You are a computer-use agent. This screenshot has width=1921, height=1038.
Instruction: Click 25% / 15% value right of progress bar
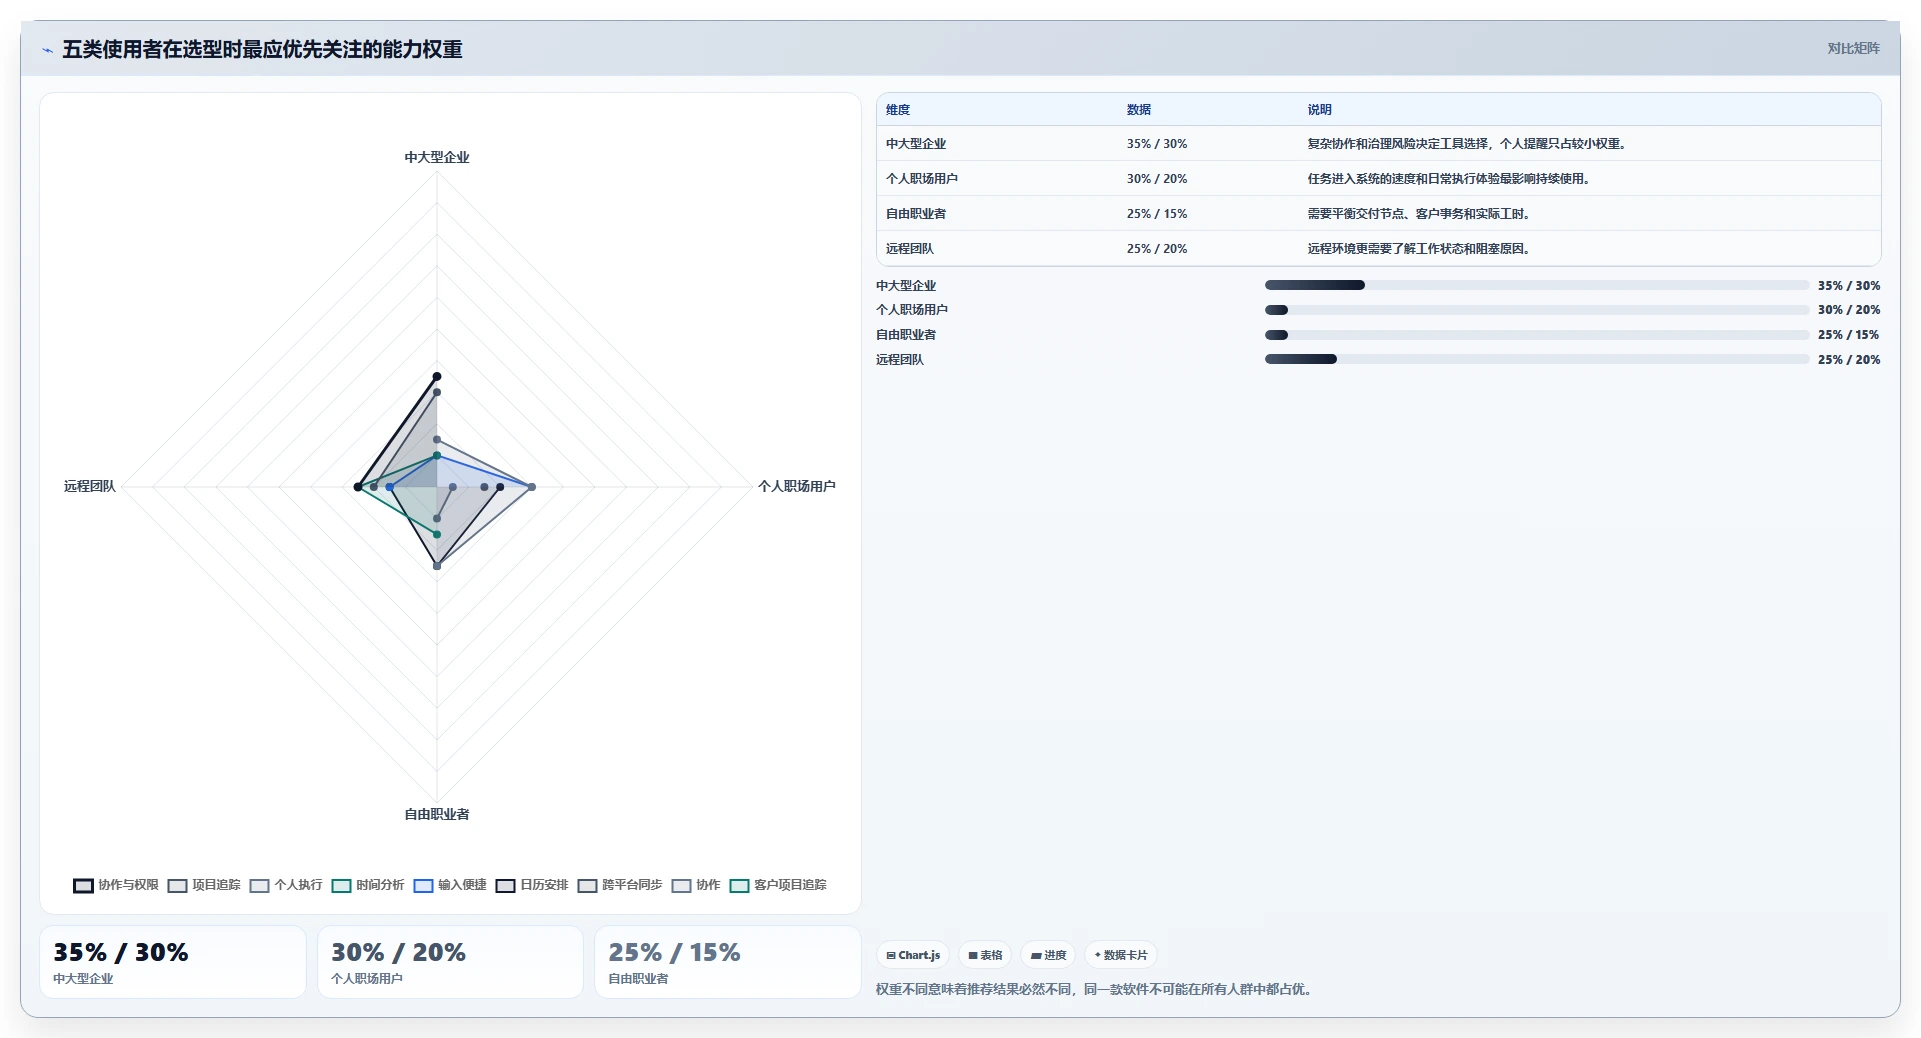pos(1849,335)
